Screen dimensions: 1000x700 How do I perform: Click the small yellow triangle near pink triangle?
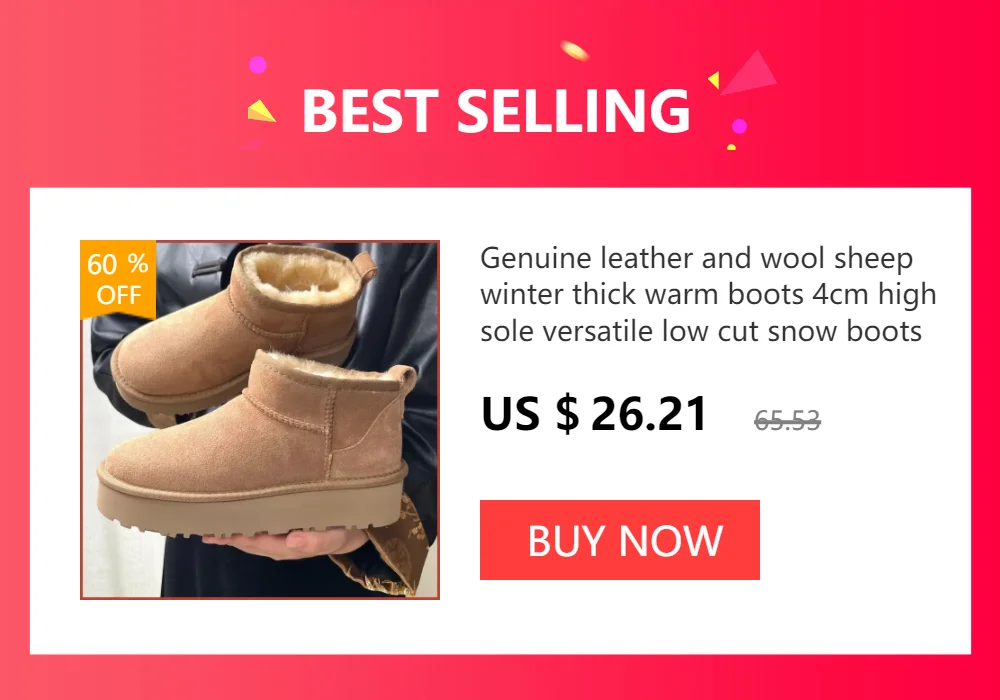pos(714,80)
